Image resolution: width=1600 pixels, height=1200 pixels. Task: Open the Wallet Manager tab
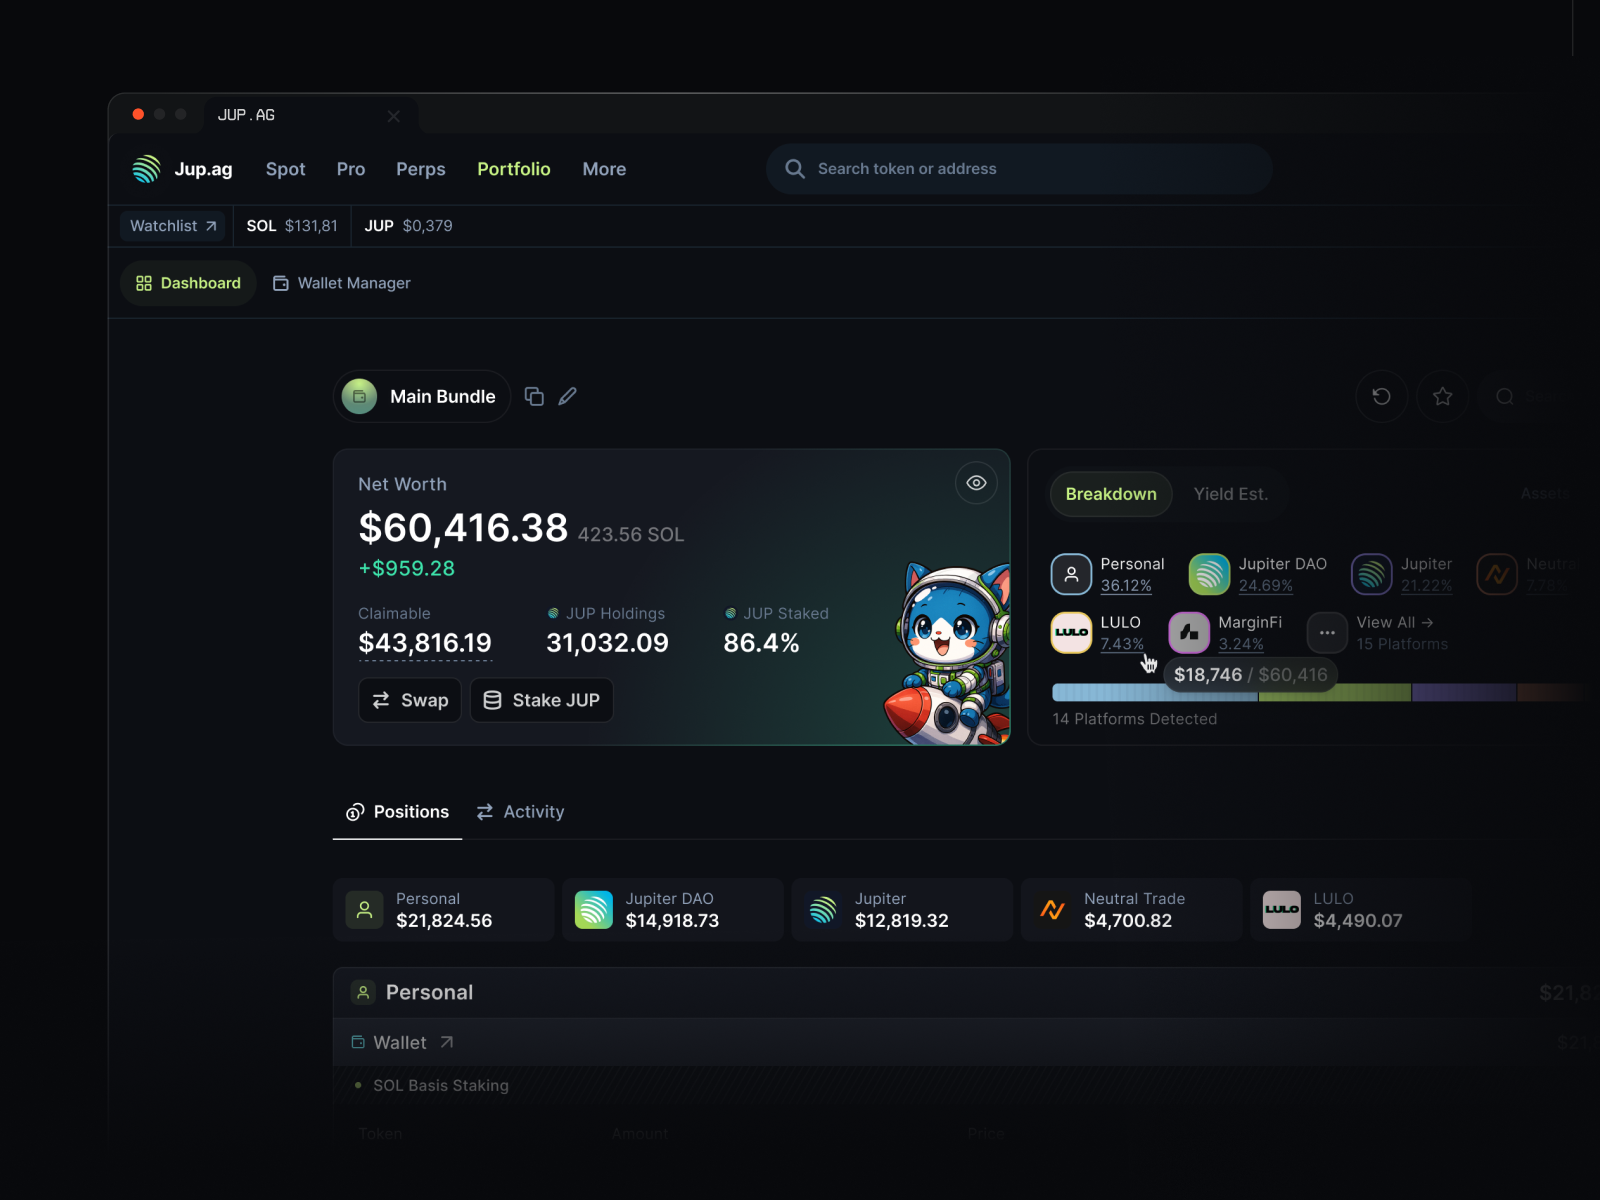point(342,283)
